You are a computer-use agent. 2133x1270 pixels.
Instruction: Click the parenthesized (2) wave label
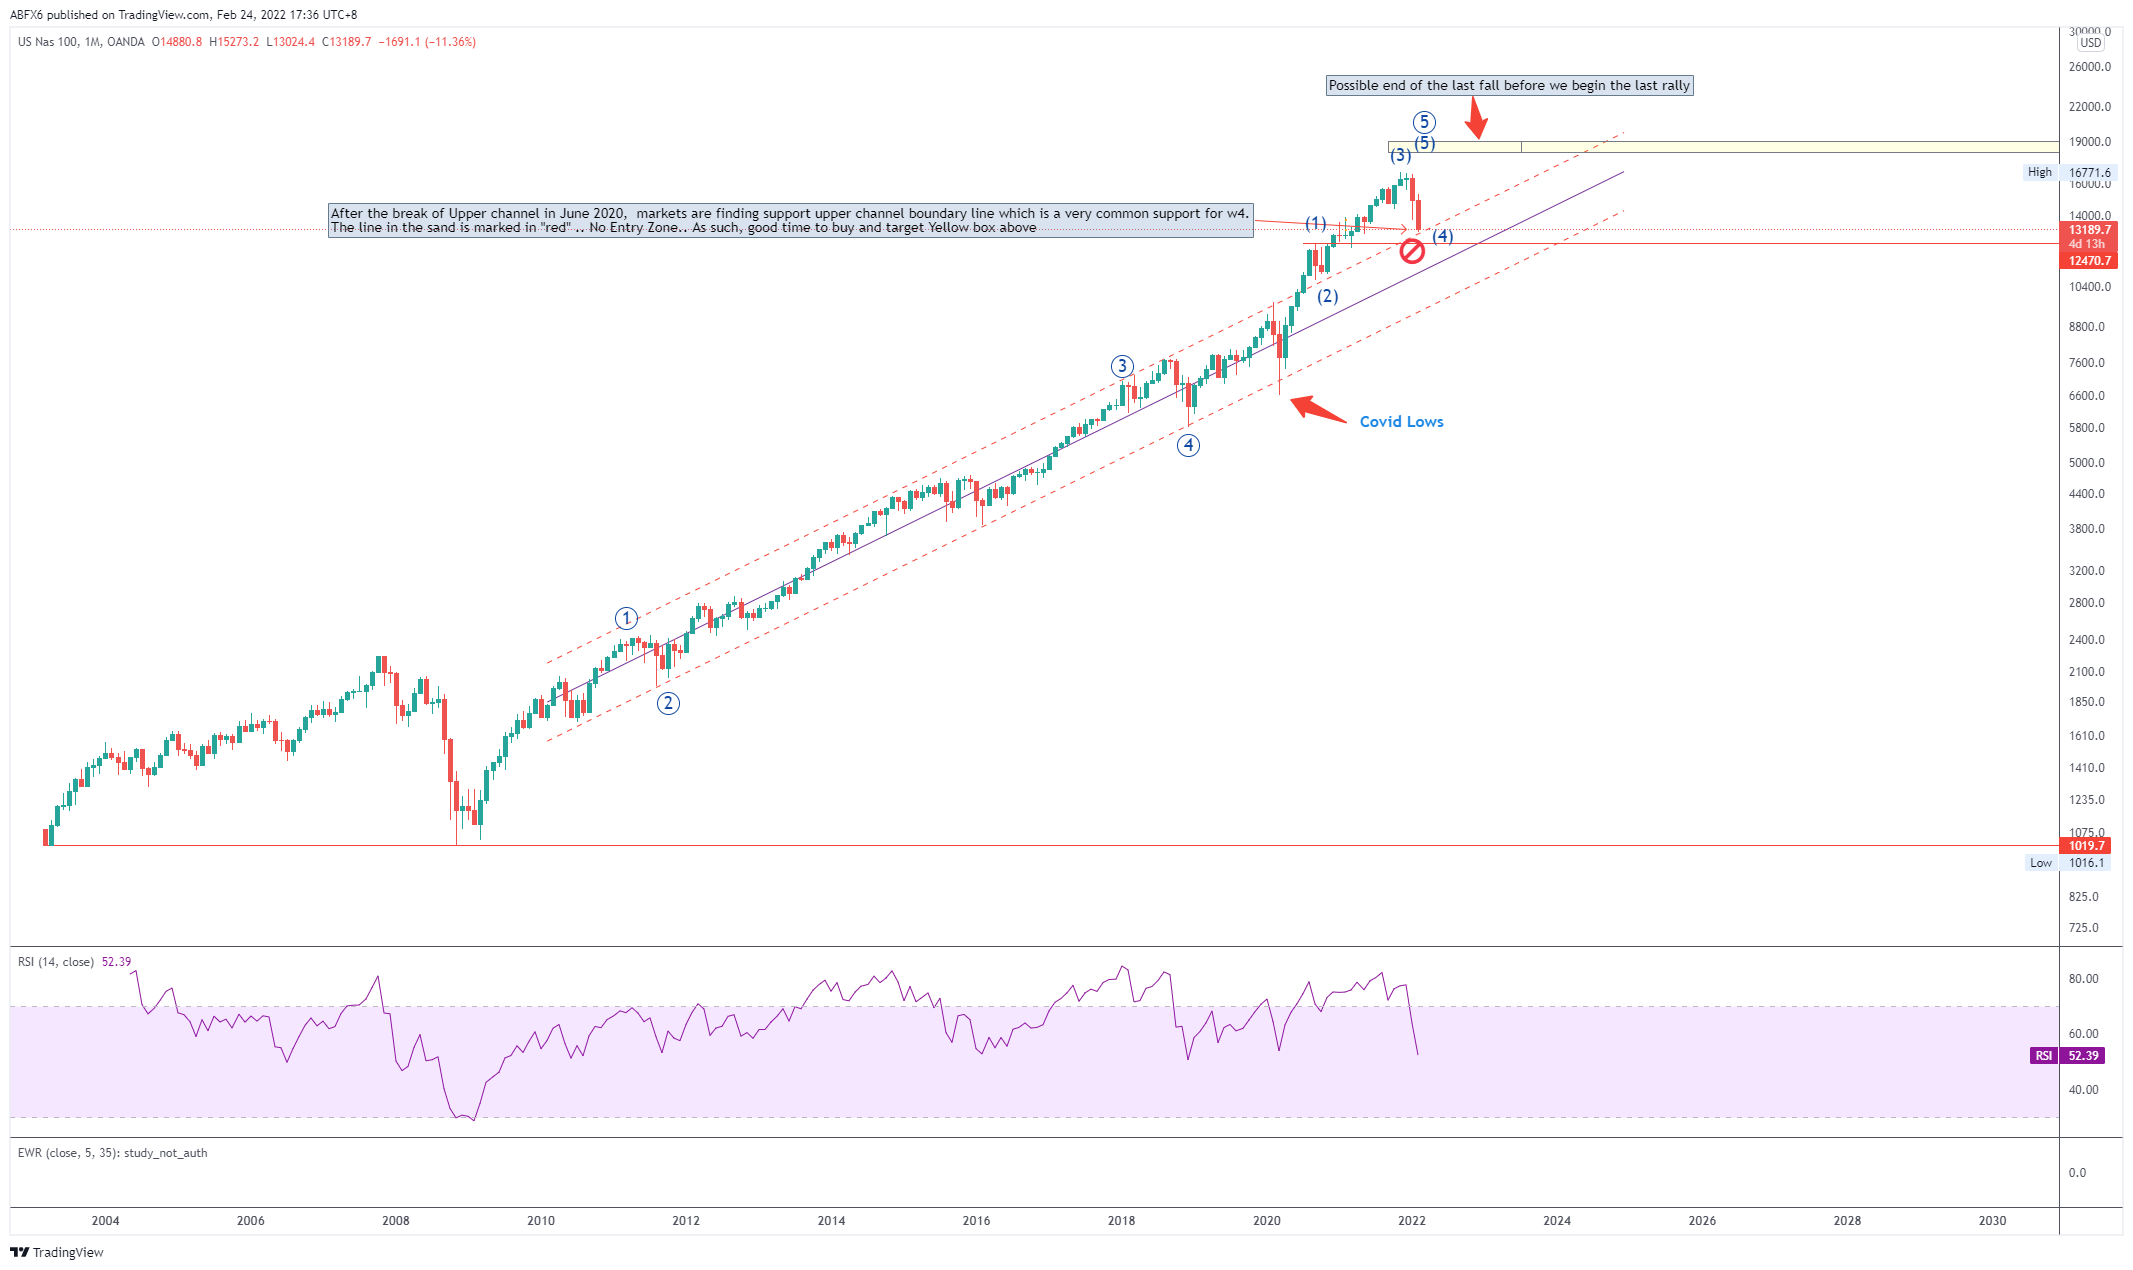click(1327, 296)
